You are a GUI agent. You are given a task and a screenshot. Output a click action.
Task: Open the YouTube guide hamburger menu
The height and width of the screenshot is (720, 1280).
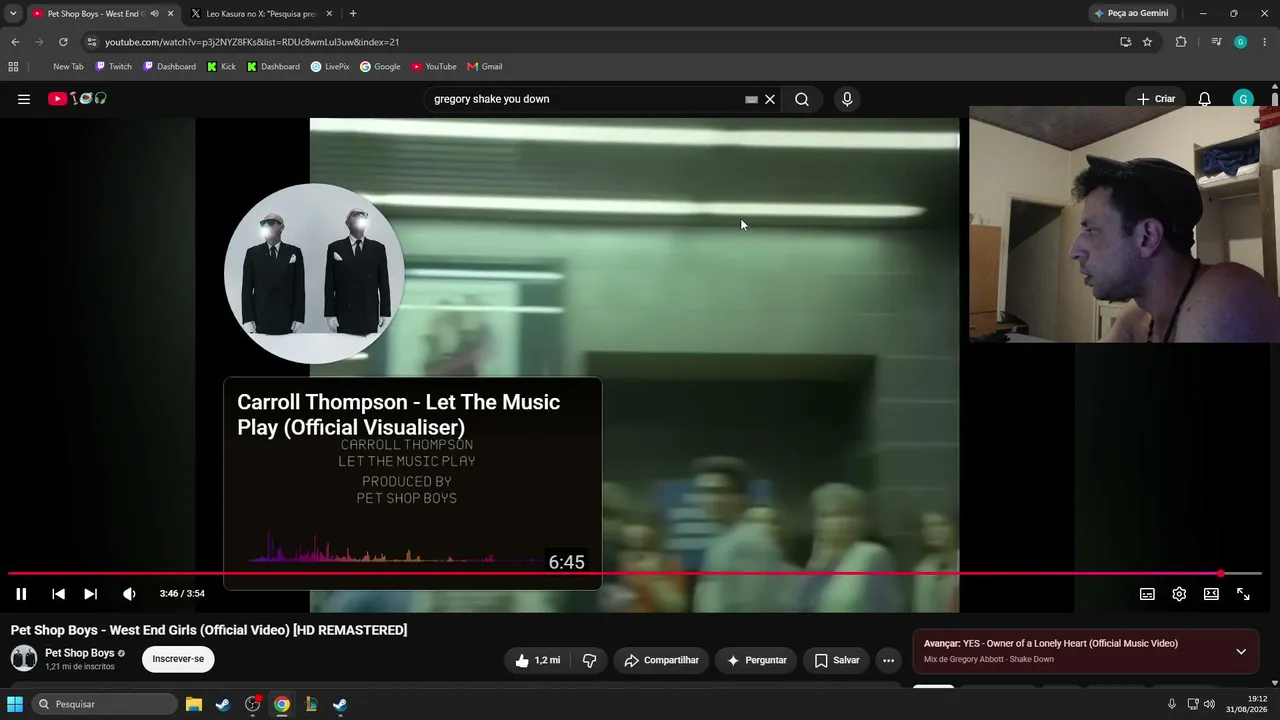pos(24,99)
